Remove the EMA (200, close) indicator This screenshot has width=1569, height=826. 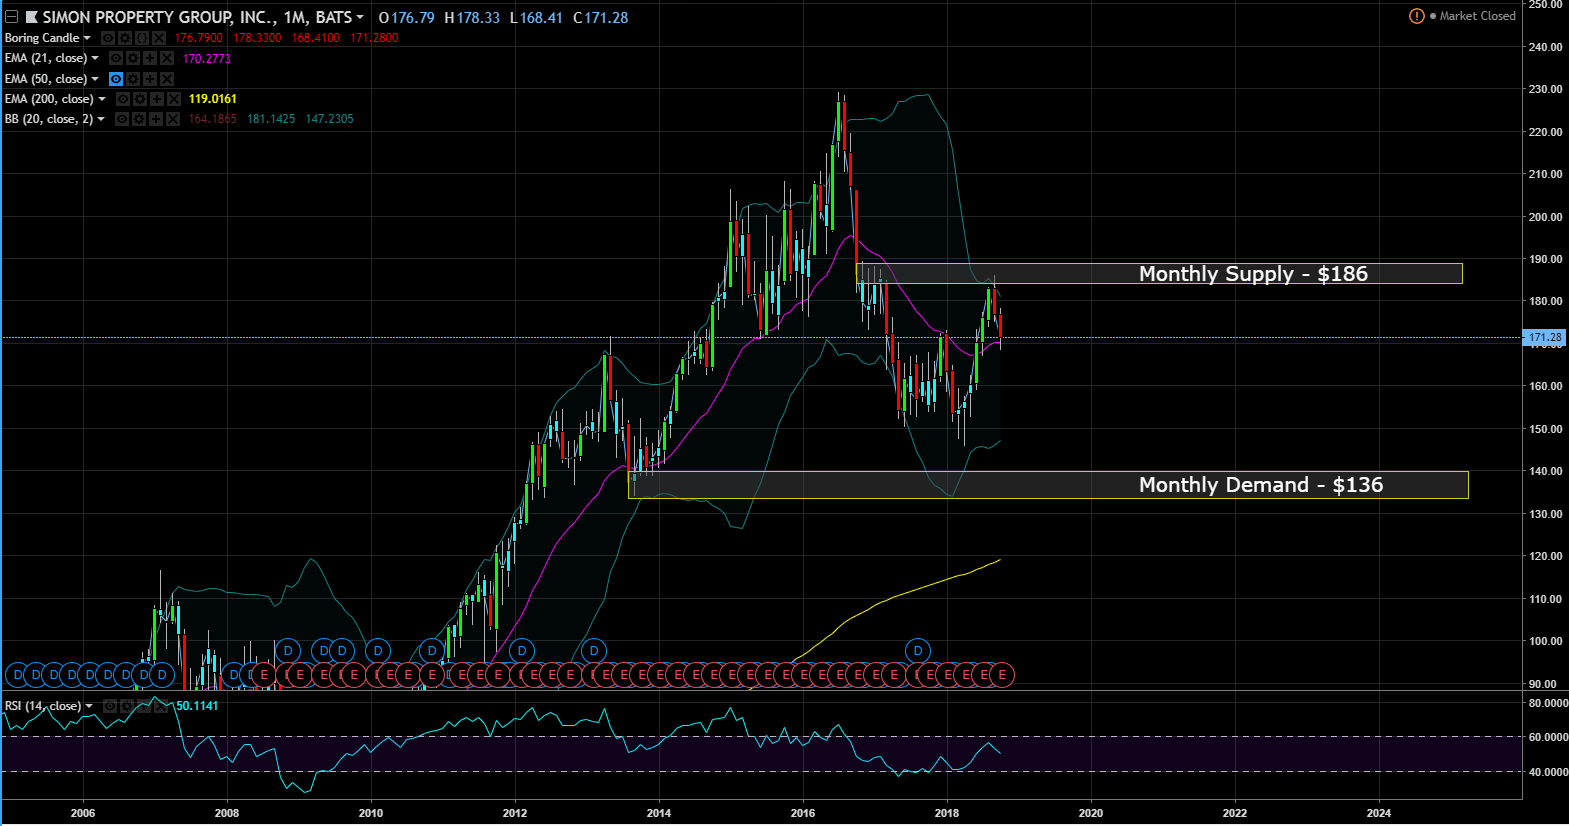pyautogui.click(x=174, y=99)
